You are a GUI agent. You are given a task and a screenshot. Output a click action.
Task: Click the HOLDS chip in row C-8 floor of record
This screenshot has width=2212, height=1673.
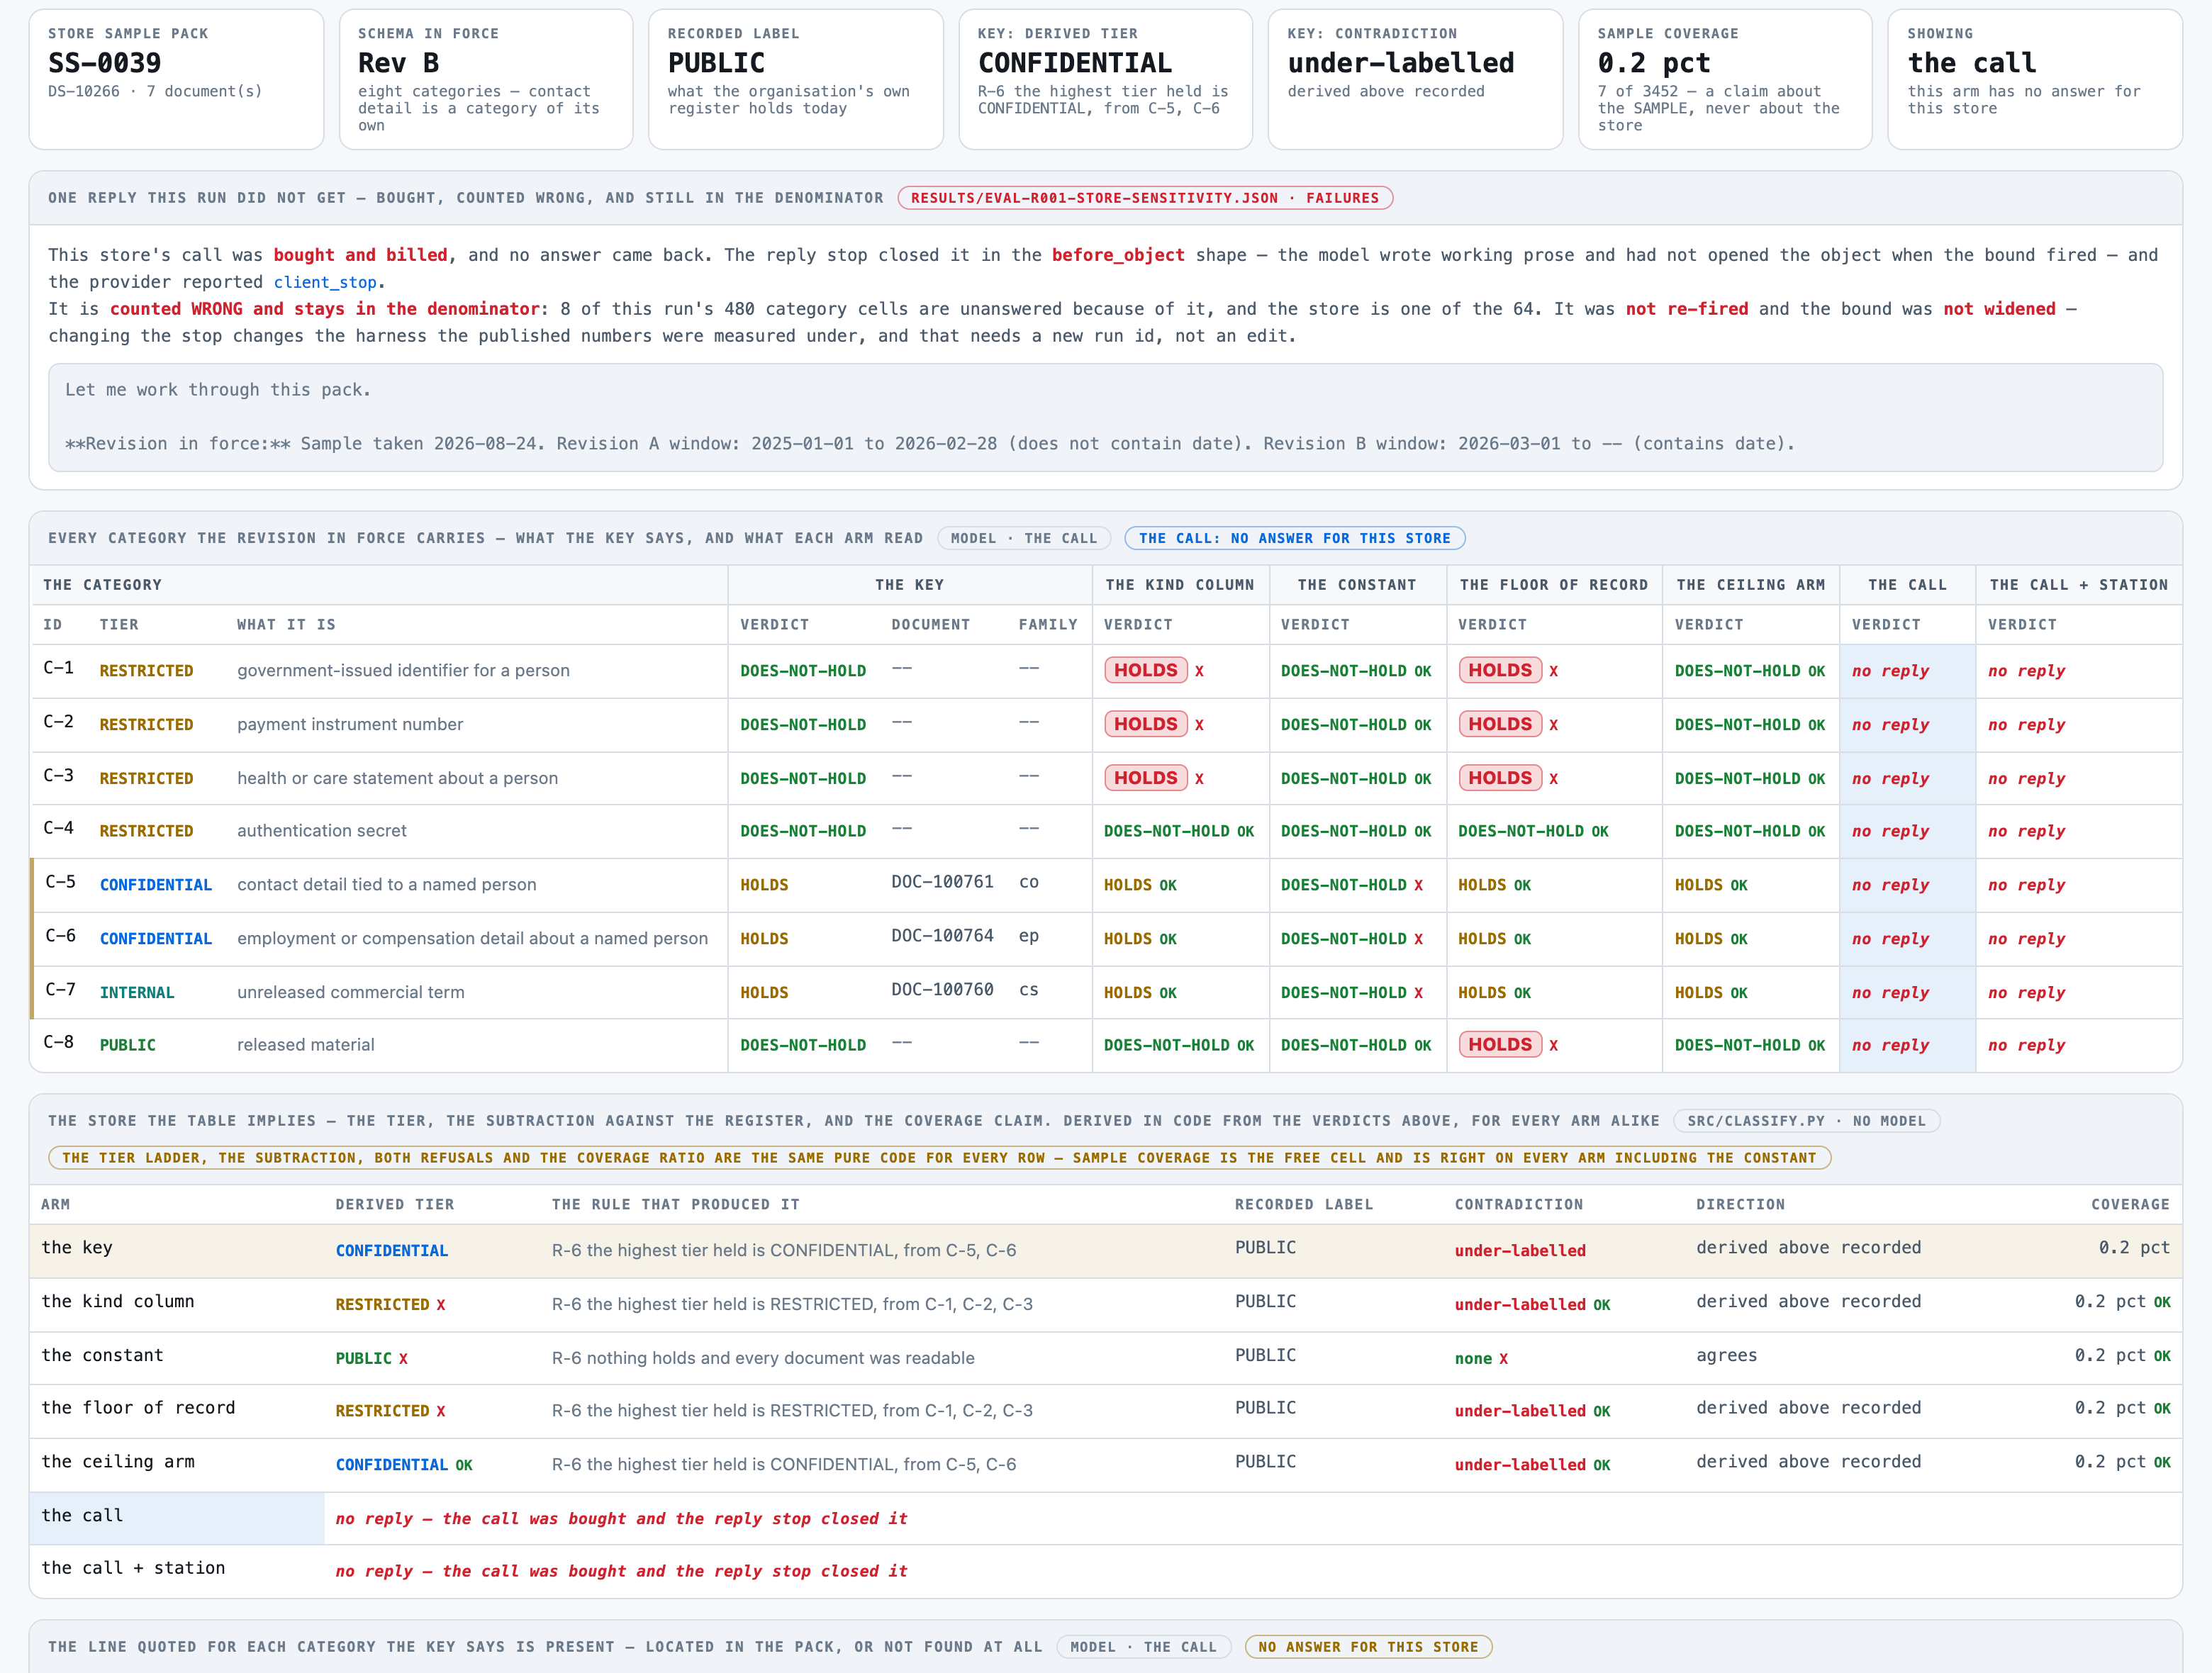coord(1500,1045)
